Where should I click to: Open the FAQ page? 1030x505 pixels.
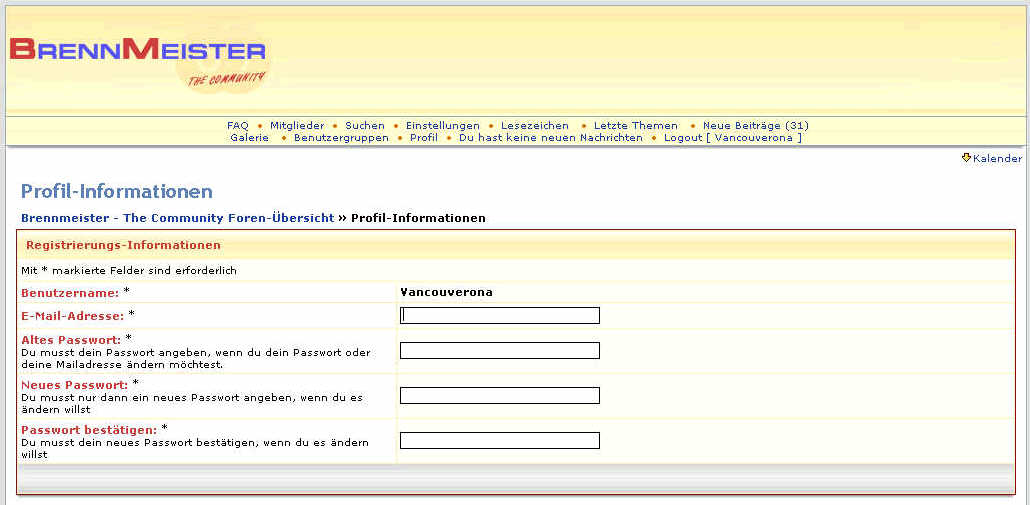[x=238, y=126]
